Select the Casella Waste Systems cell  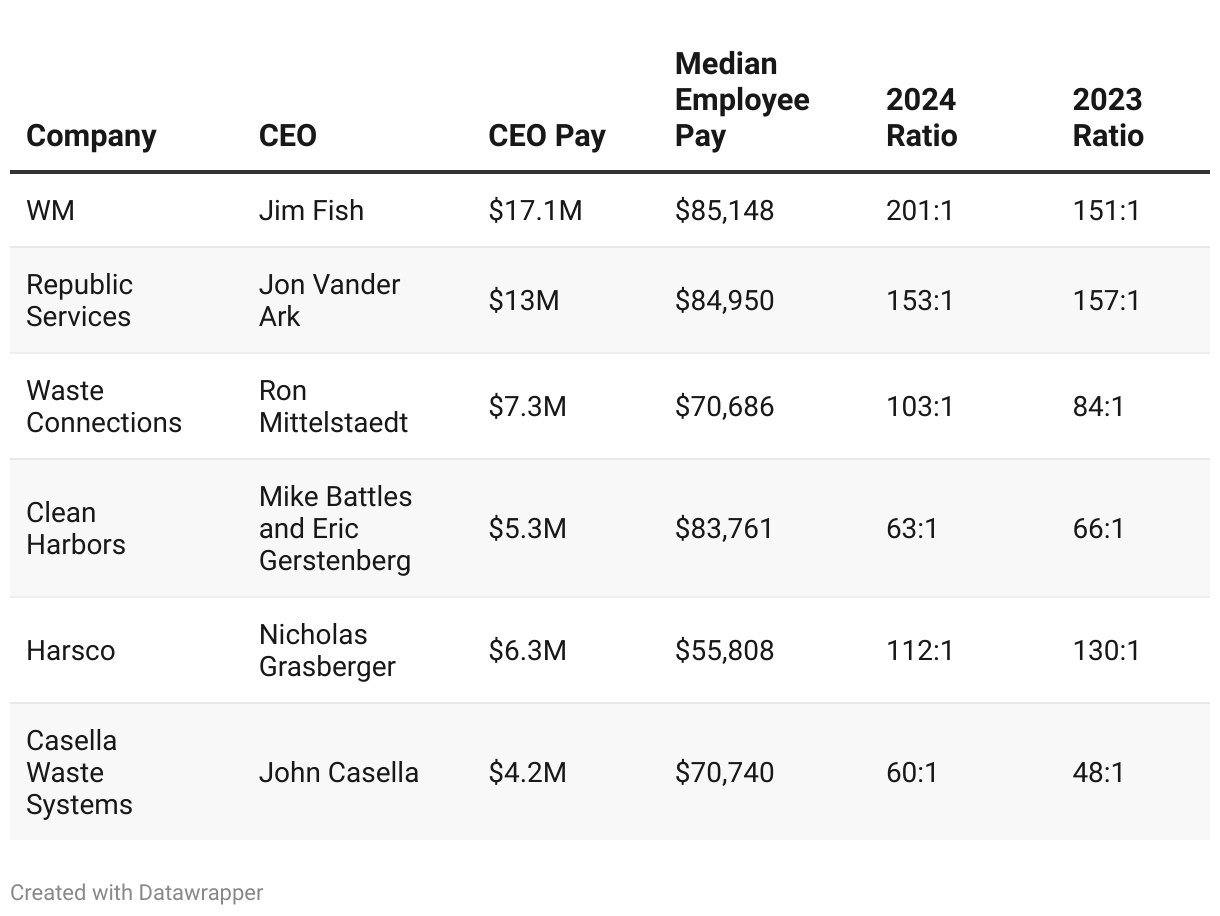click(79, 772)
